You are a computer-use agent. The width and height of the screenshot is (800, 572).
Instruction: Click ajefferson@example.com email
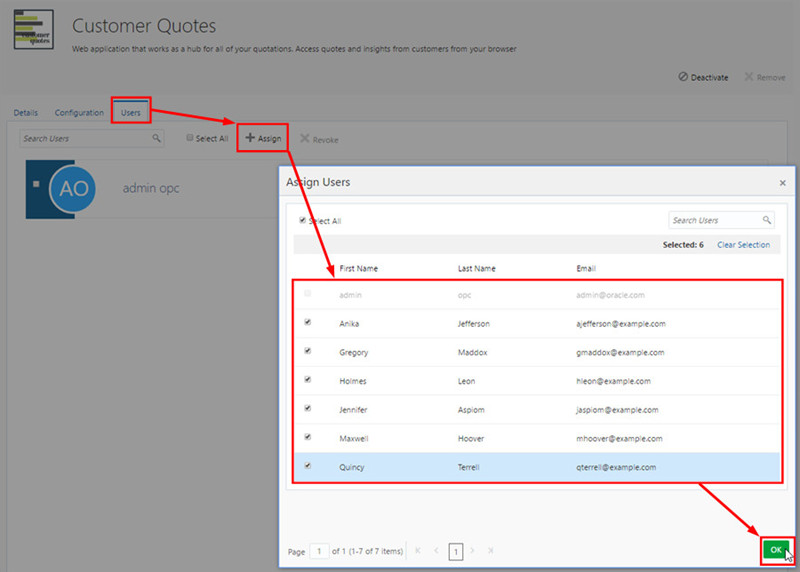(x=620, y=324)
